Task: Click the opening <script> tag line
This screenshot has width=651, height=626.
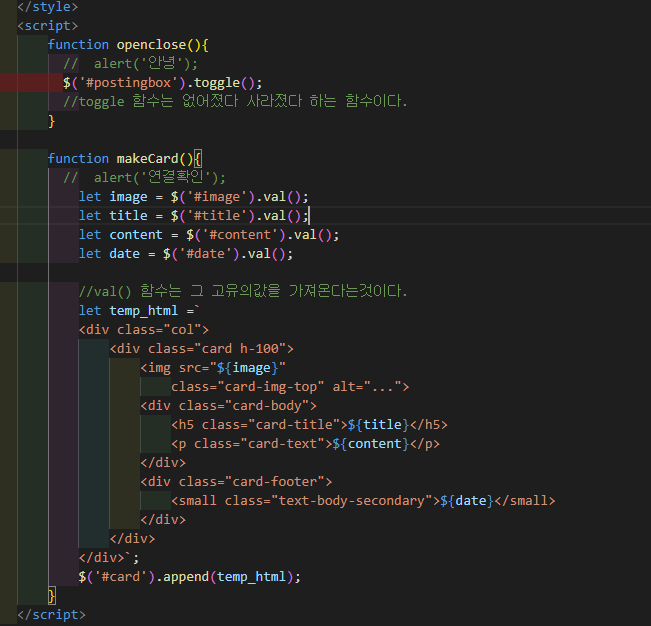Action: tap(47, 26)
